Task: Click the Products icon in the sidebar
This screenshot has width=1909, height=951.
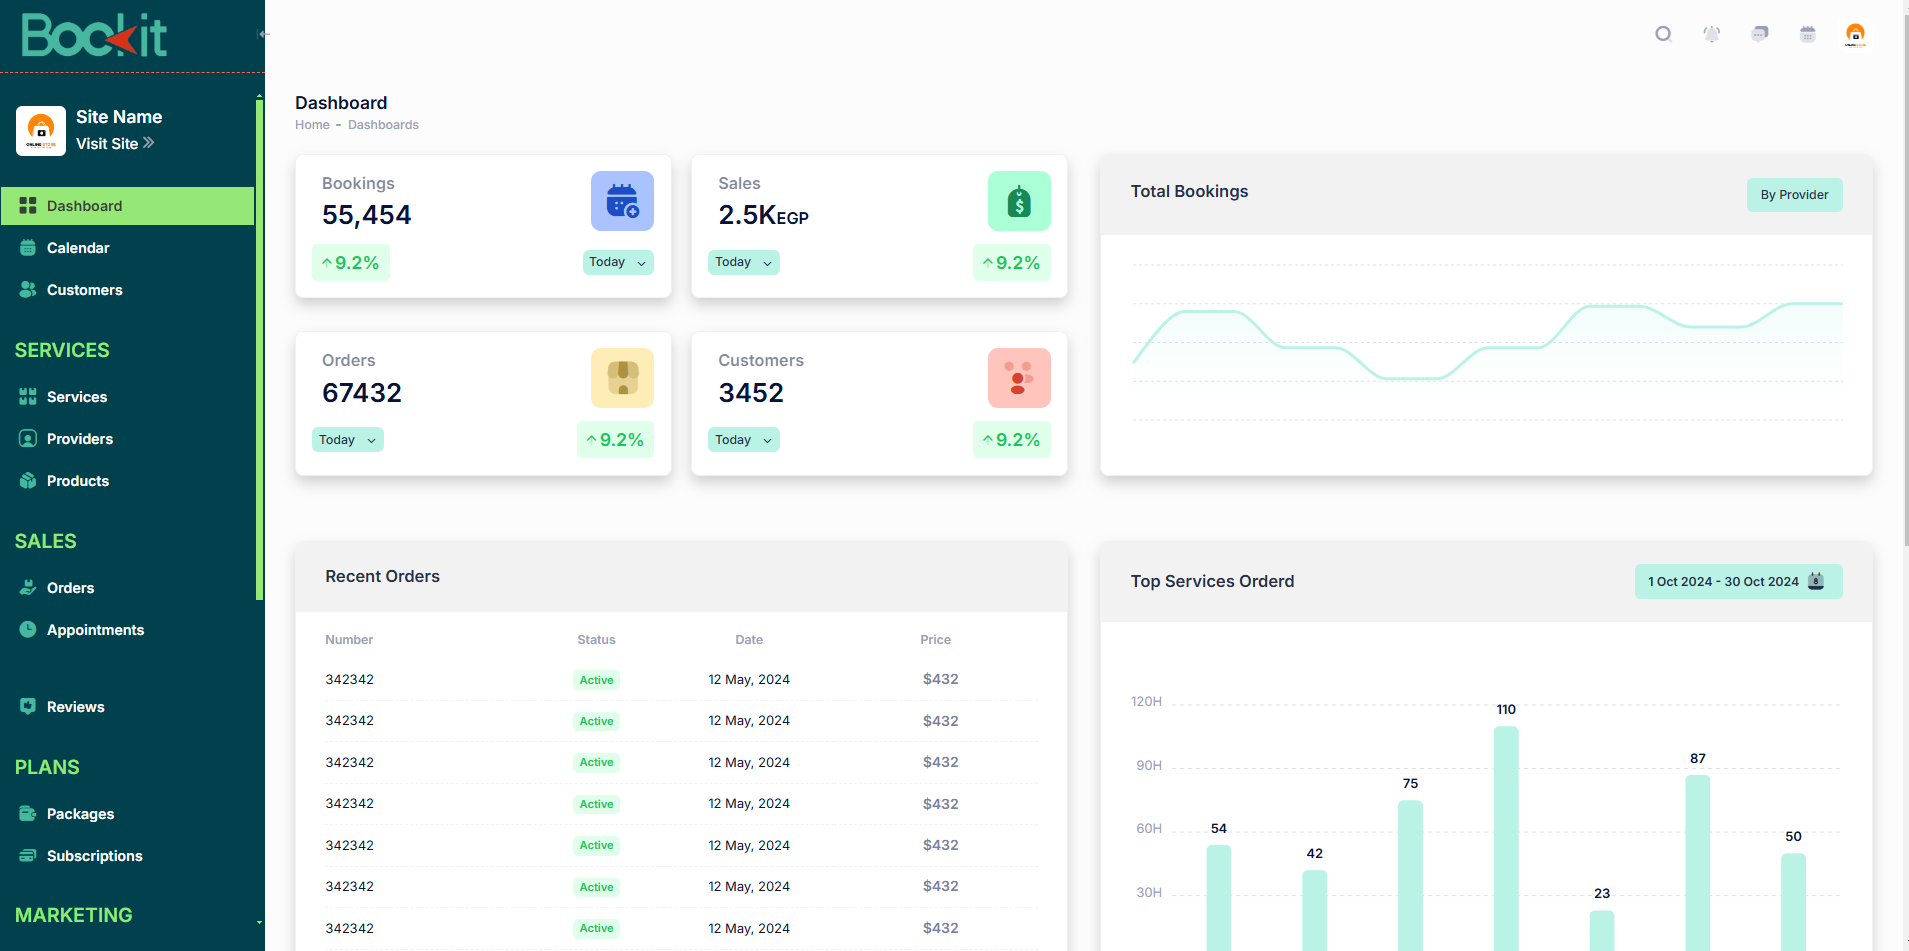Action: point(28,481)
